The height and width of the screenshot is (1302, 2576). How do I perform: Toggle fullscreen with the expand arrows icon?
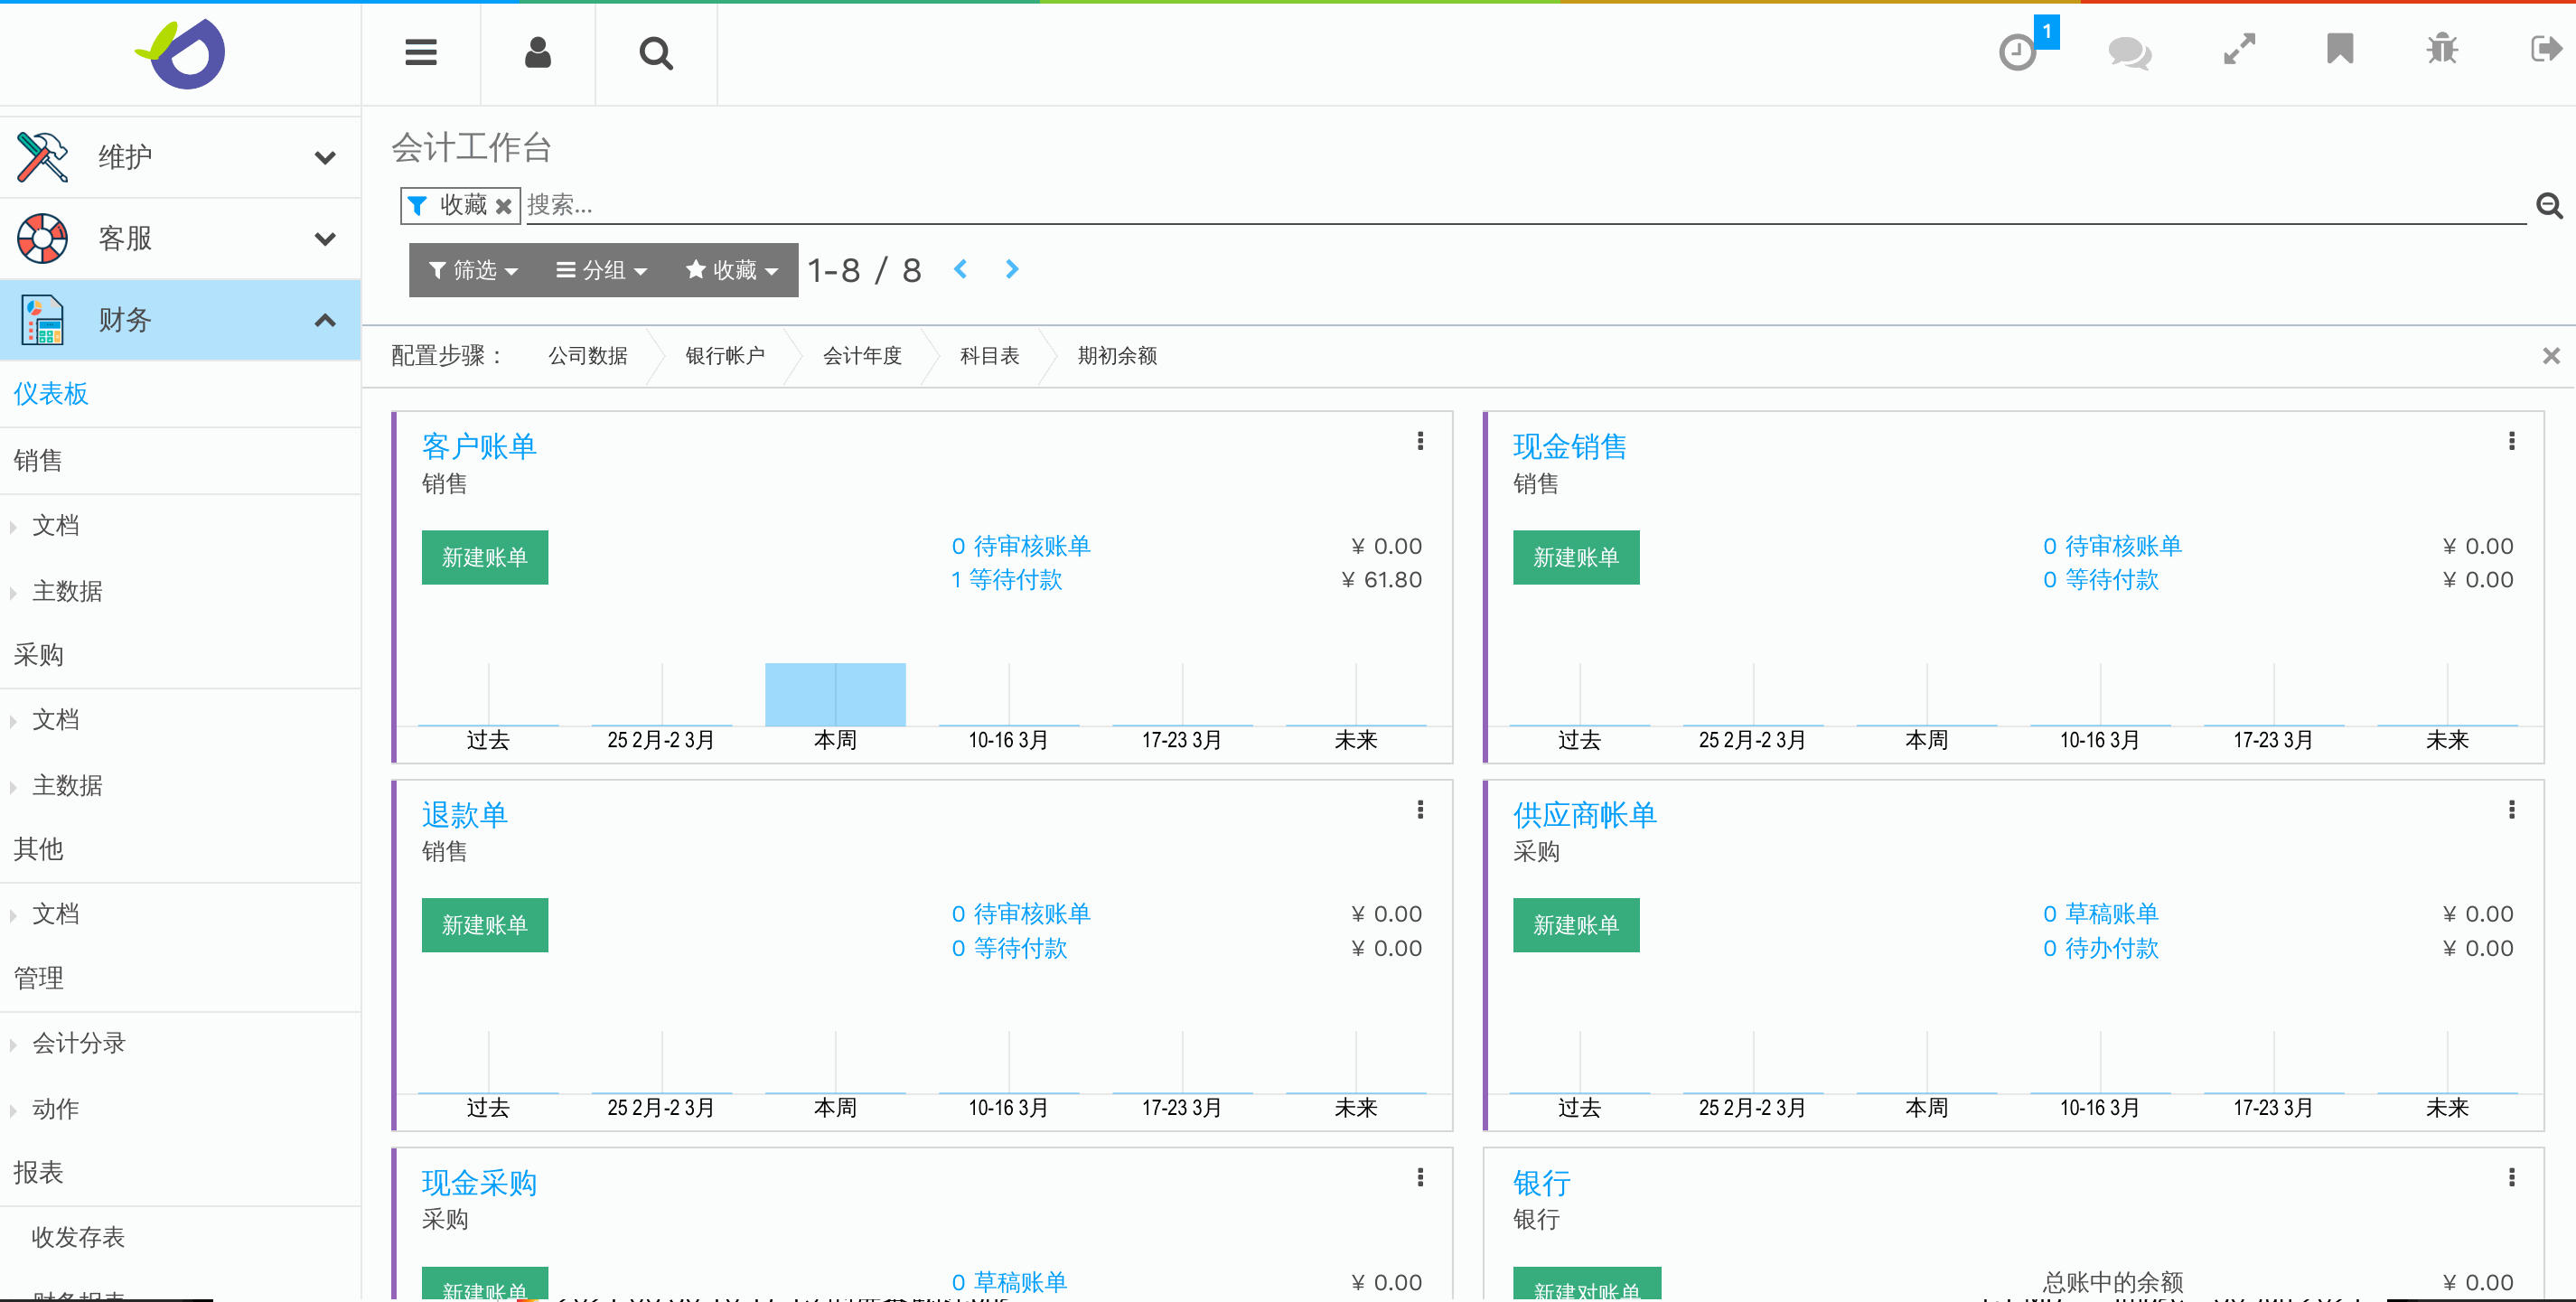tap(2239, 49)
